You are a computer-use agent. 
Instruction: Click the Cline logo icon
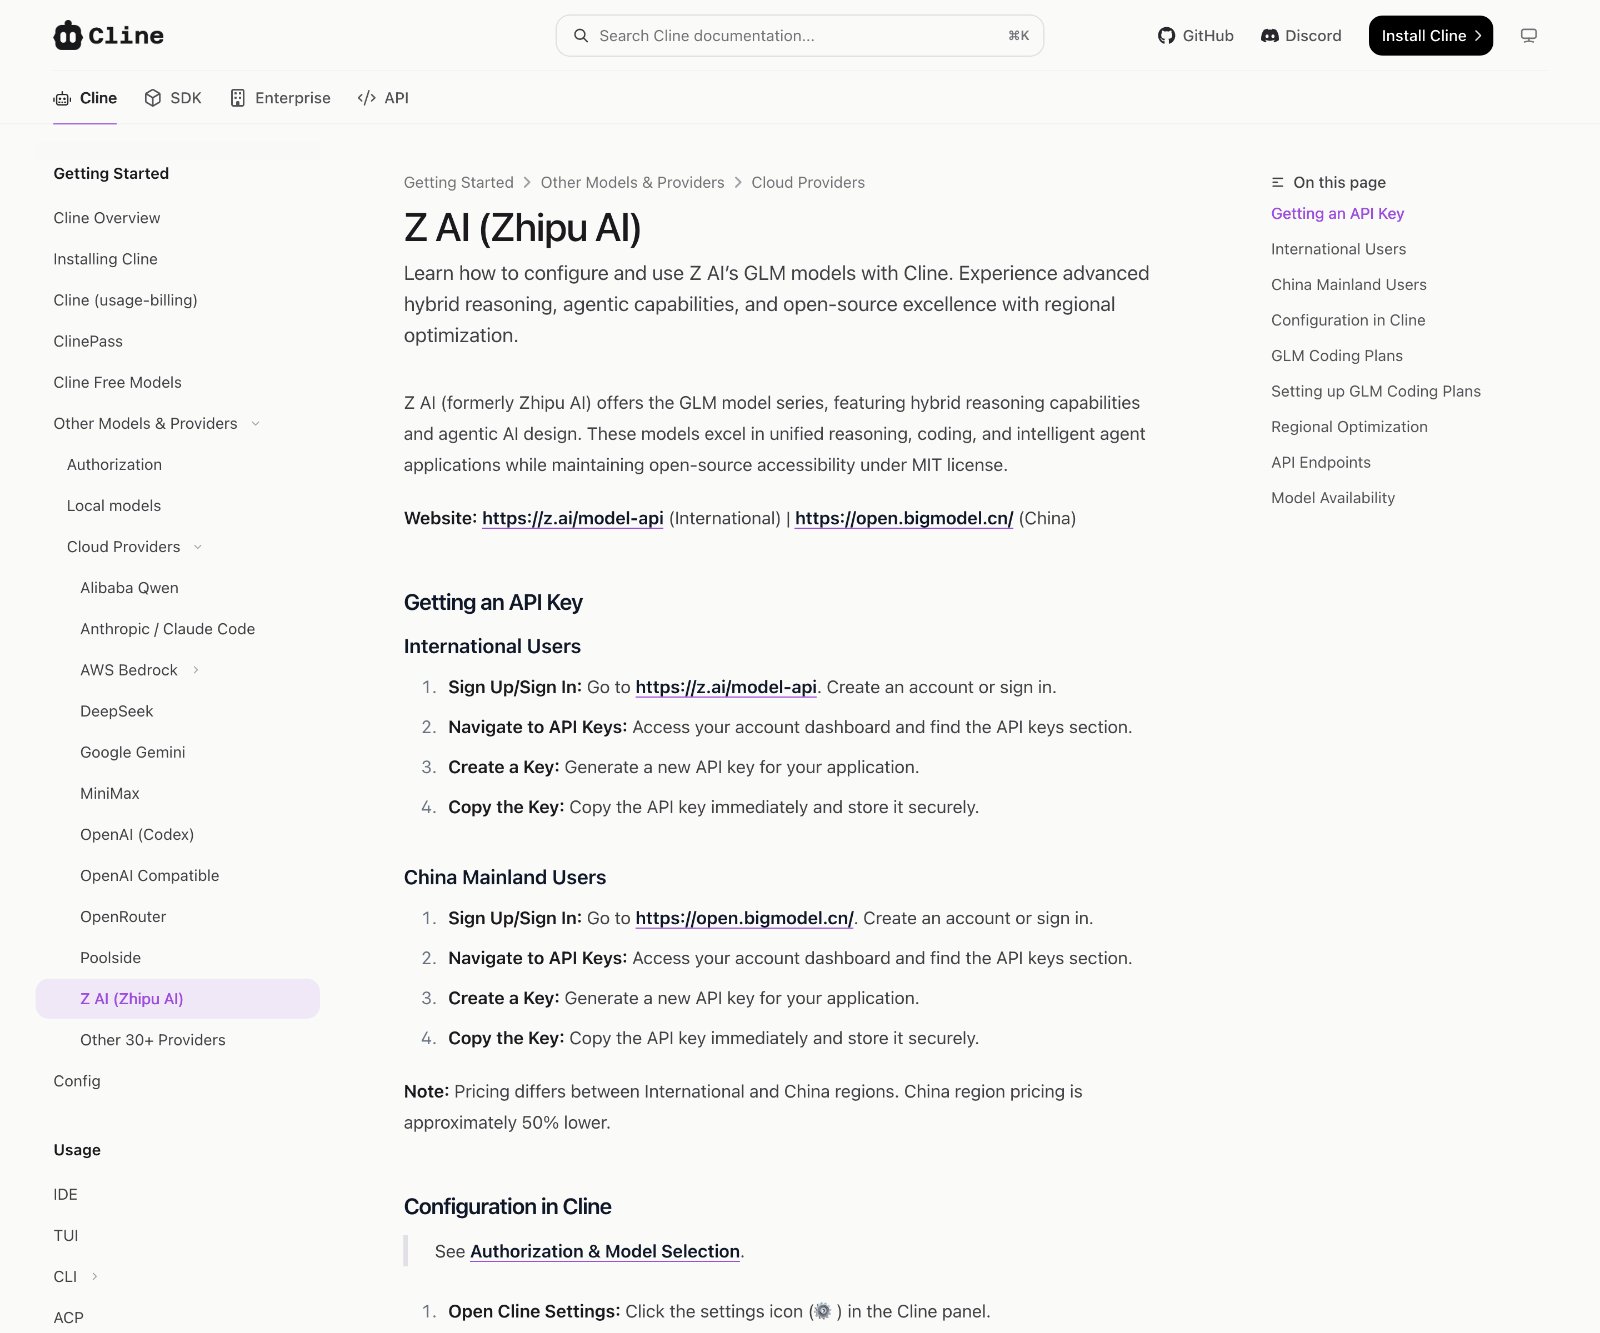[68, 35]
